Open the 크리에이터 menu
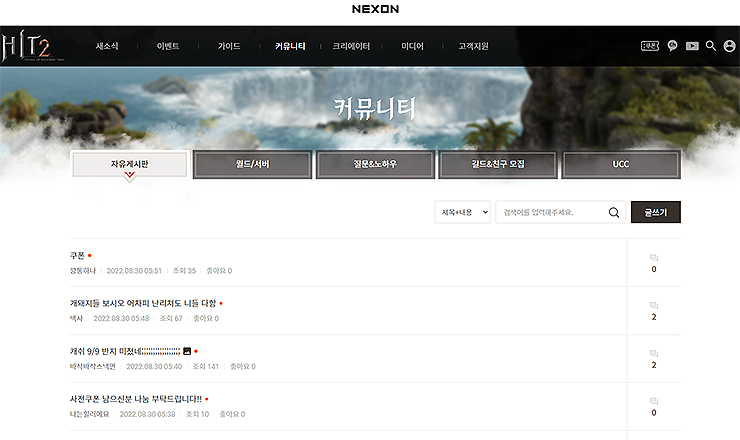 [351, 46]
